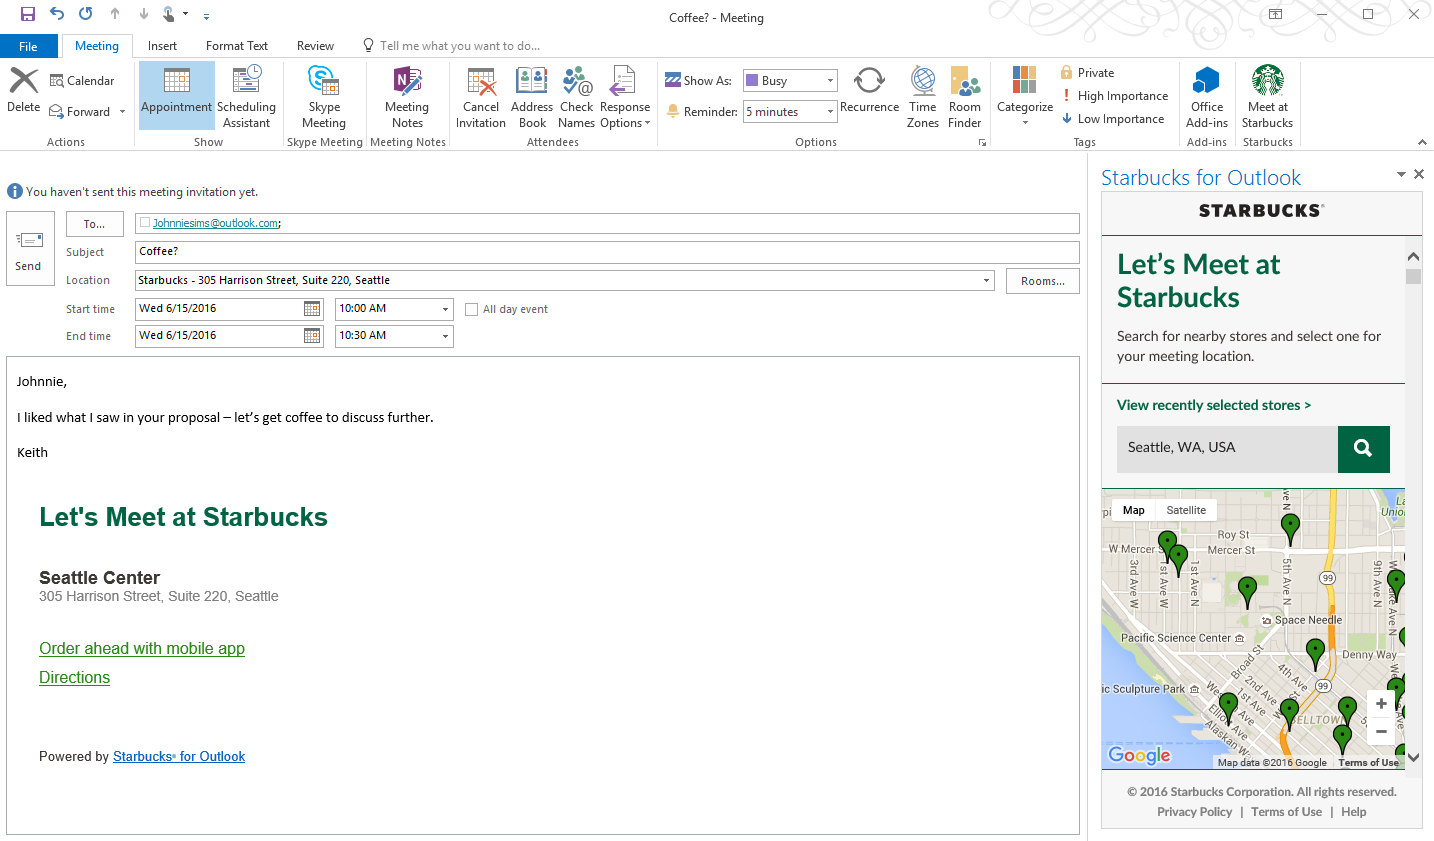This screenshot has height=841, width=1434.
Task: Open OneNote Meeting Notes
Action: (407, 96)
